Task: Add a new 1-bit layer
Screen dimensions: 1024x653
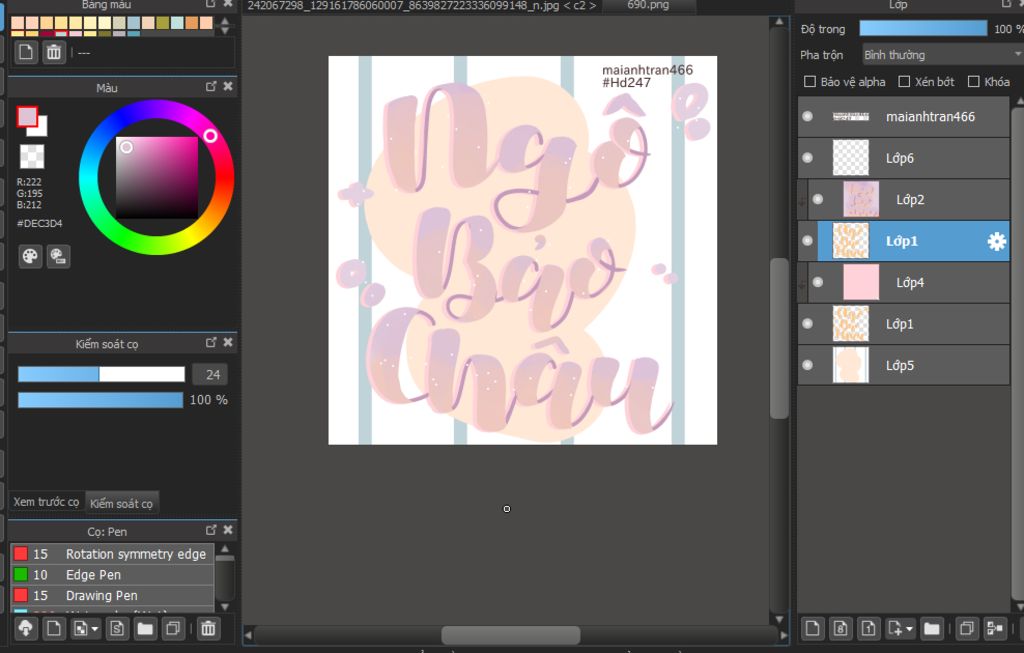Action: (869, 628)
